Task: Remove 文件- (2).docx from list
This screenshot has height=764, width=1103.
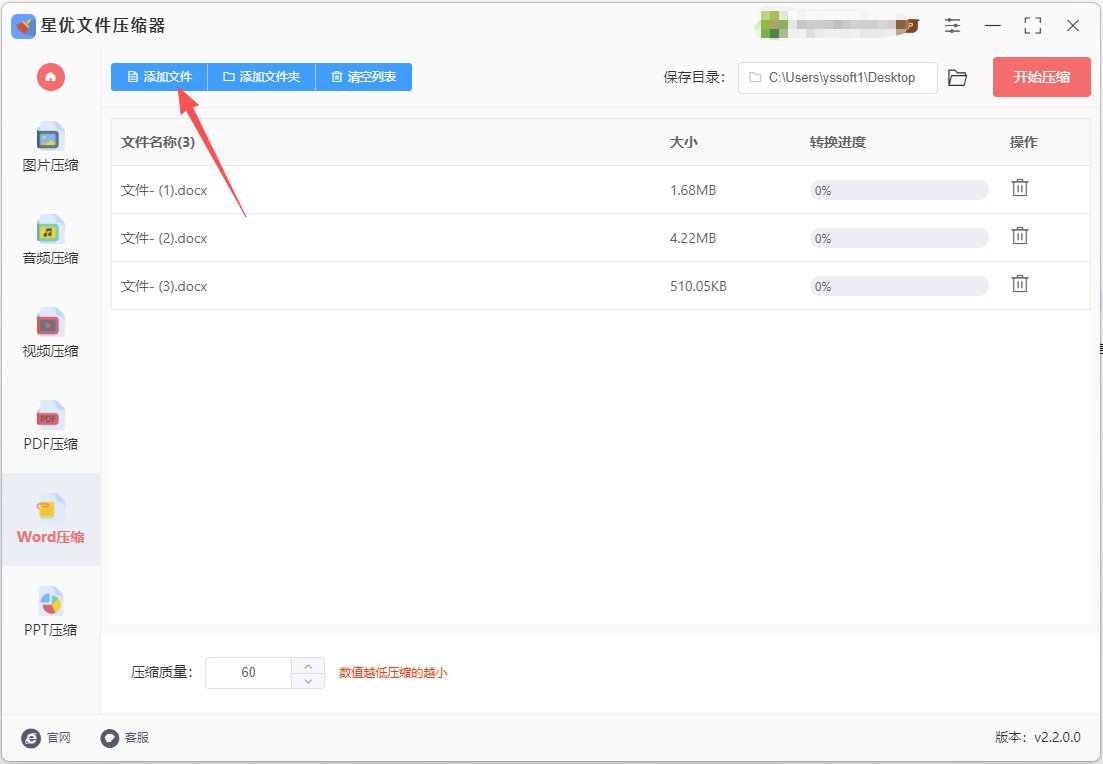Action: click(x=1020, y=236)
